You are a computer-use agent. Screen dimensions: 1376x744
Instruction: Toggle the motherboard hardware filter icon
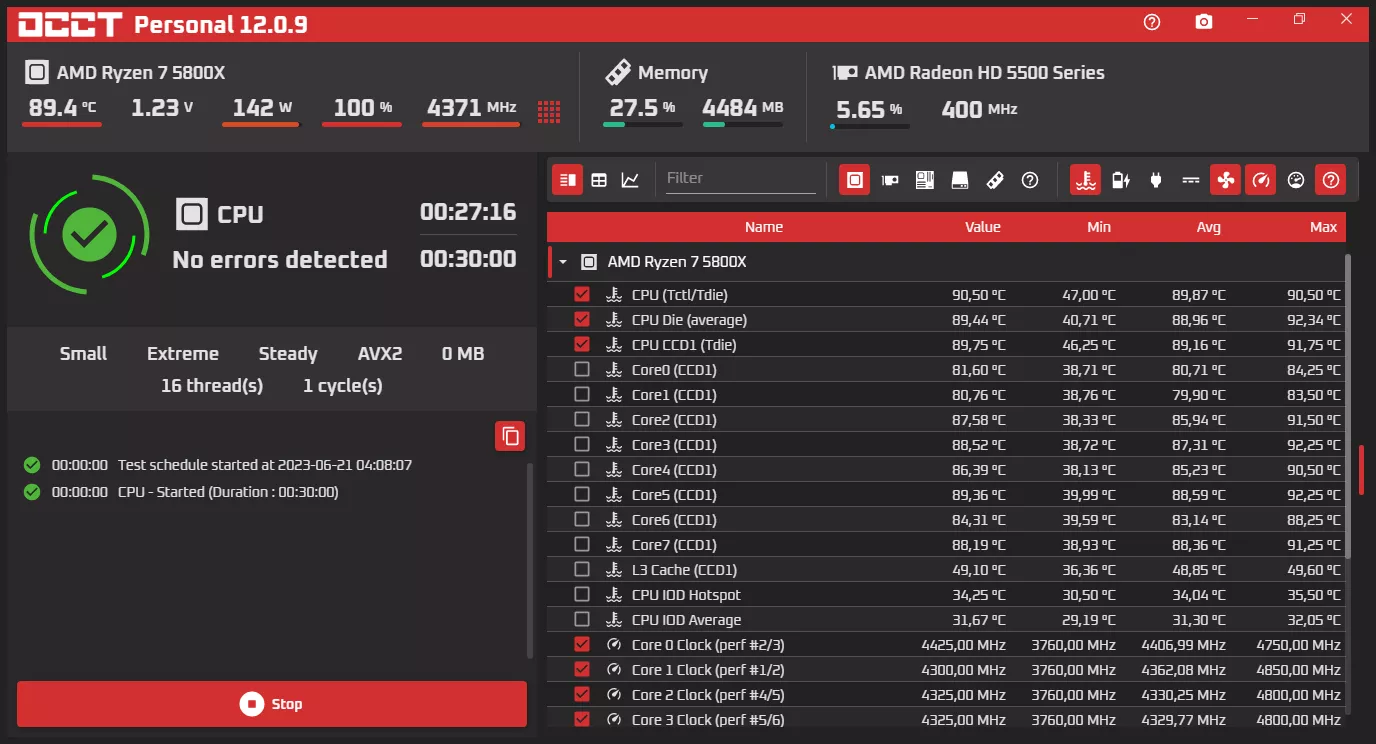[925, 180]
